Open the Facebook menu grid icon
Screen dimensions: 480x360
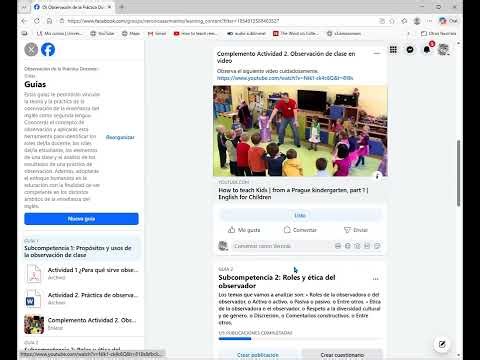393,50
